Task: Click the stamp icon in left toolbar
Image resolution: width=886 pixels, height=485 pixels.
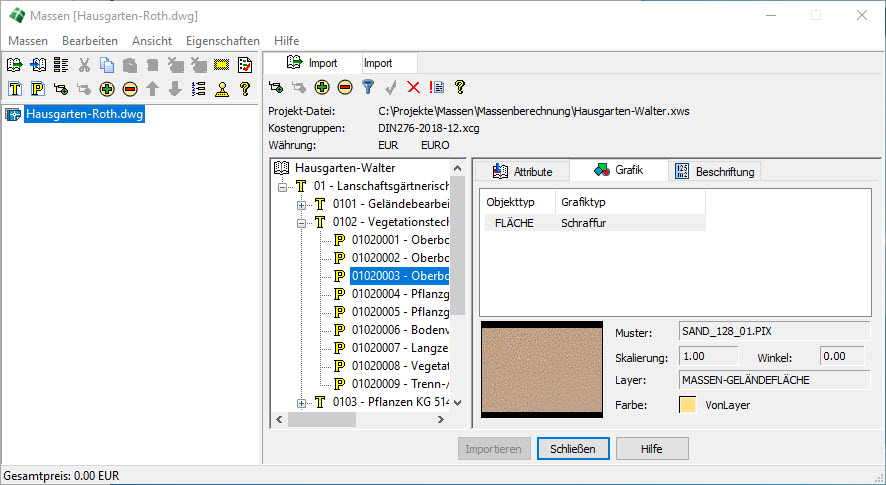Action: coord(222,89)
